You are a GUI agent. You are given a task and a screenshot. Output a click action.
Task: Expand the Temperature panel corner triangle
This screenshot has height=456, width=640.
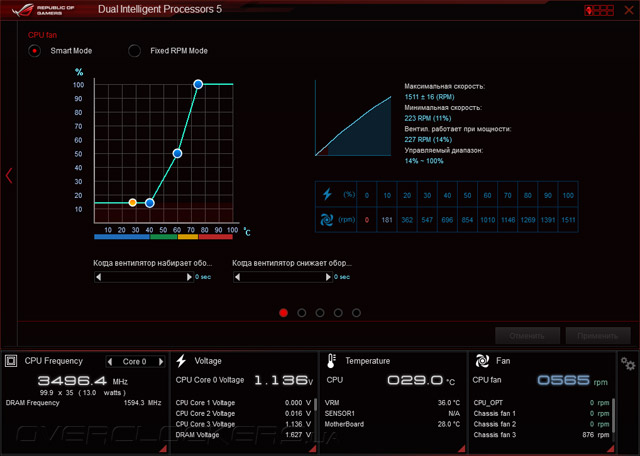(x=462, y=449)
